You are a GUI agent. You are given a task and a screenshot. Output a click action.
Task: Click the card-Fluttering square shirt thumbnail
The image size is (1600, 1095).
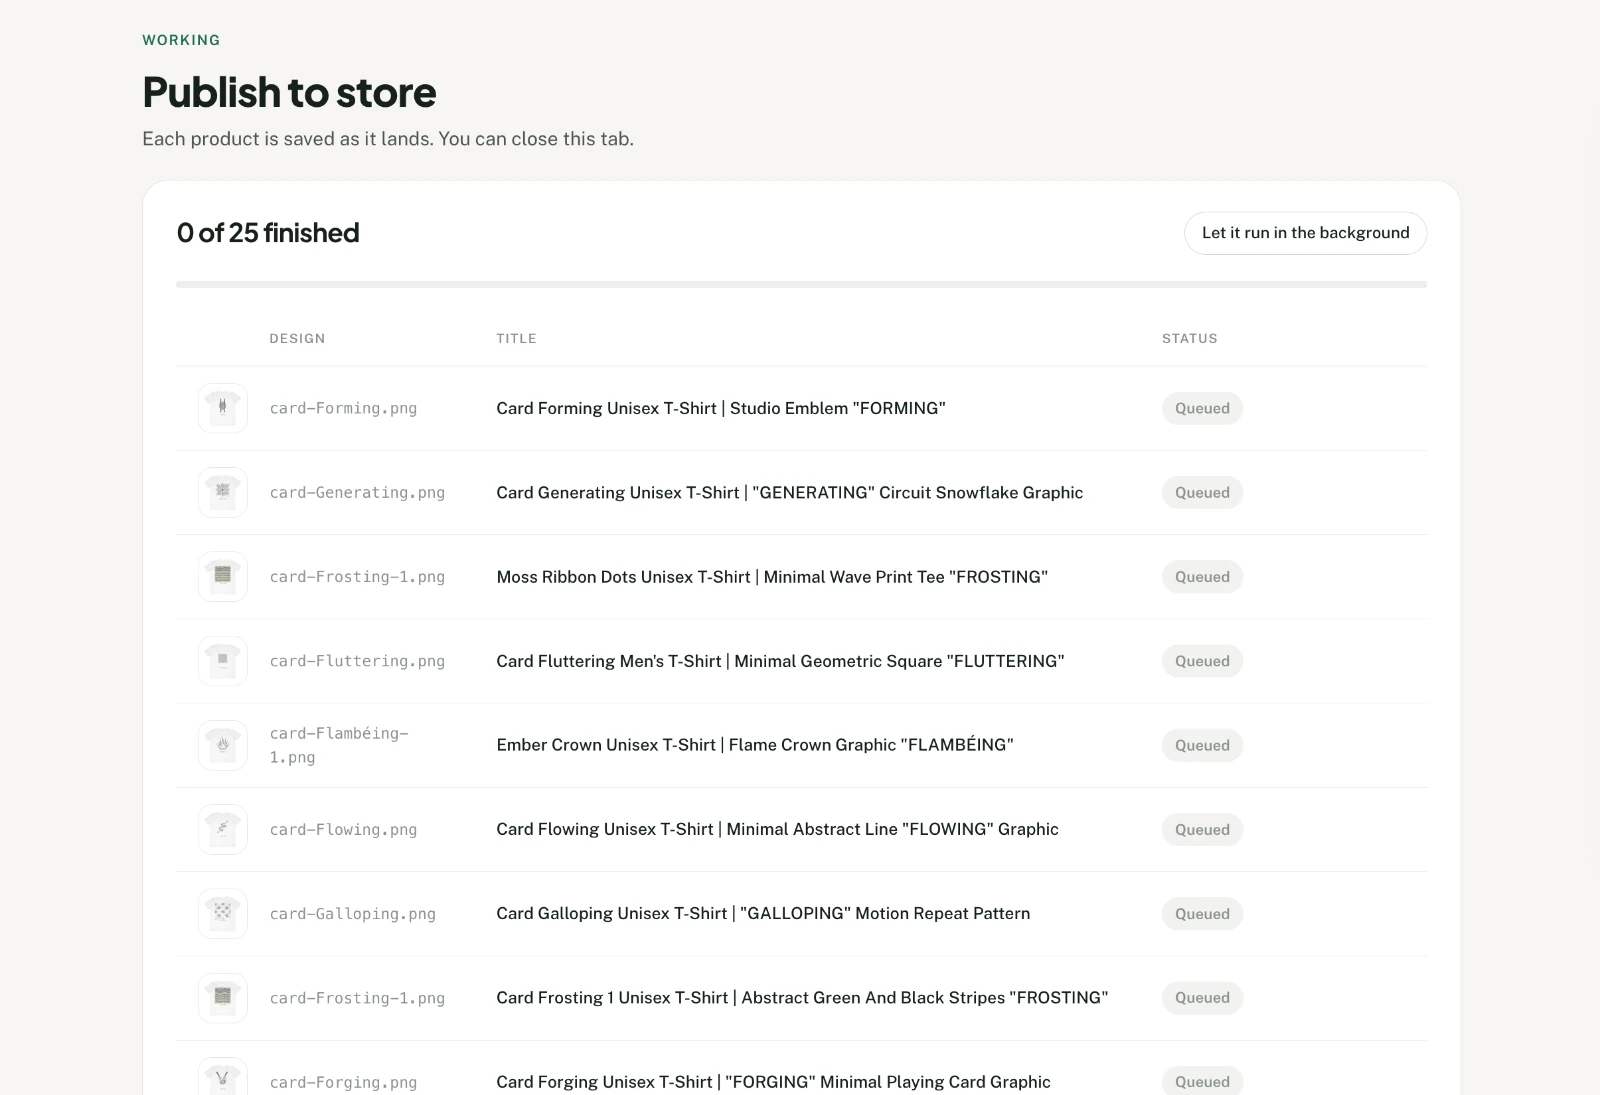pyautogui.click(x=223, y=660)
